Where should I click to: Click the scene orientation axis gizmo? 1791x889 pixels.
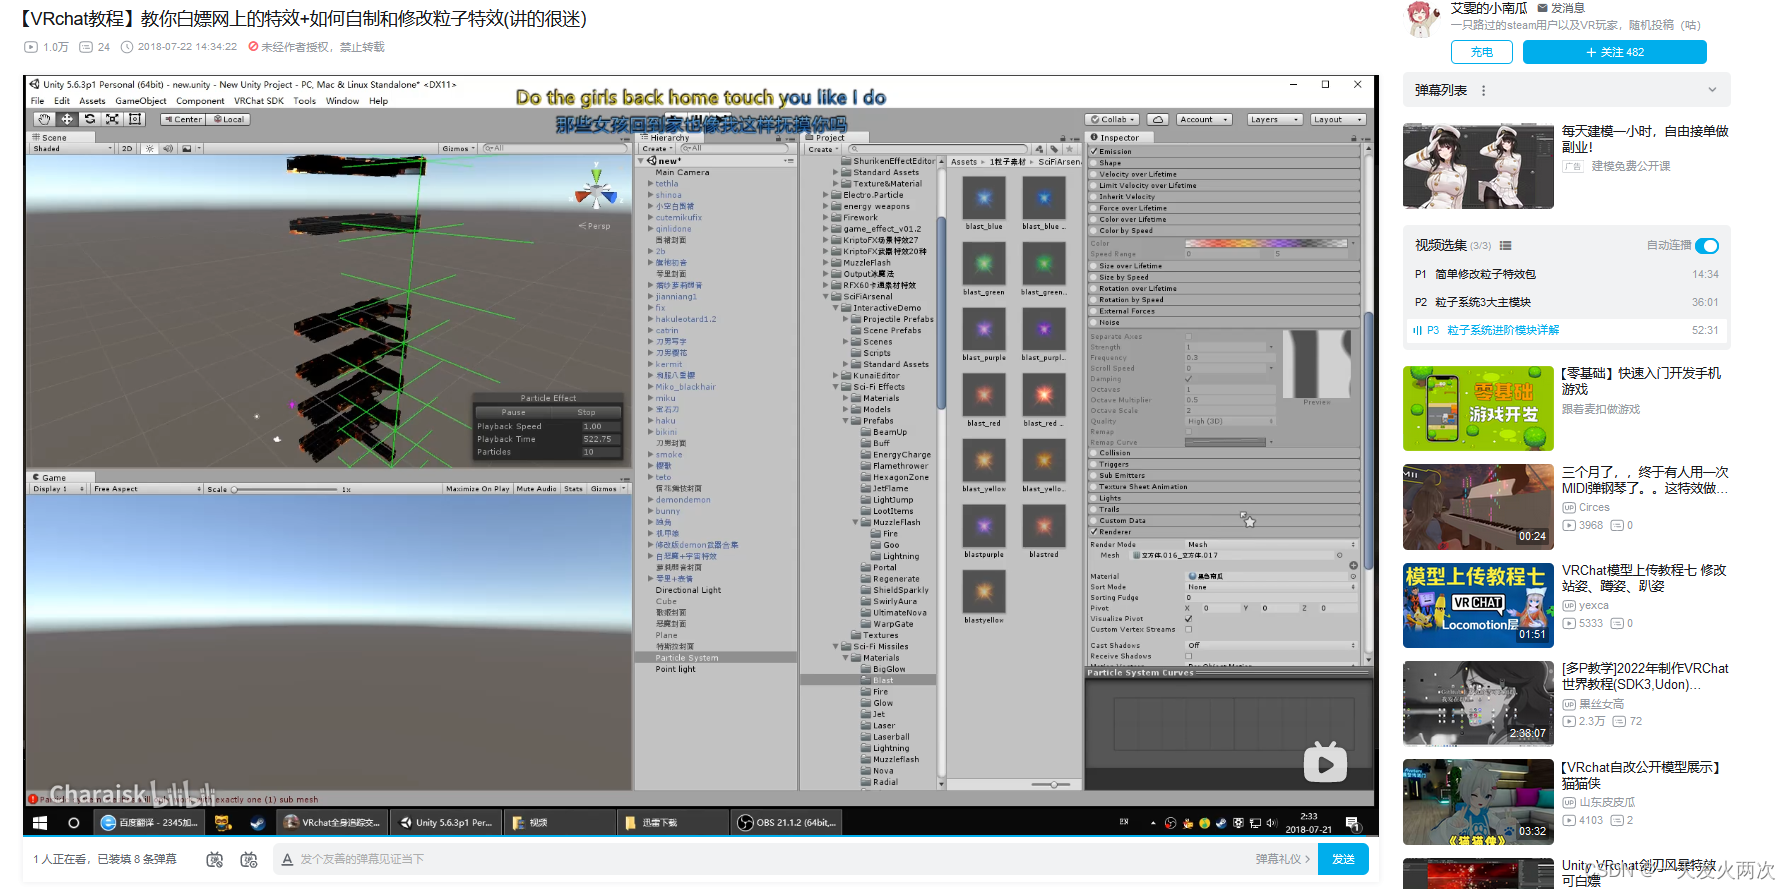point(596,190)
